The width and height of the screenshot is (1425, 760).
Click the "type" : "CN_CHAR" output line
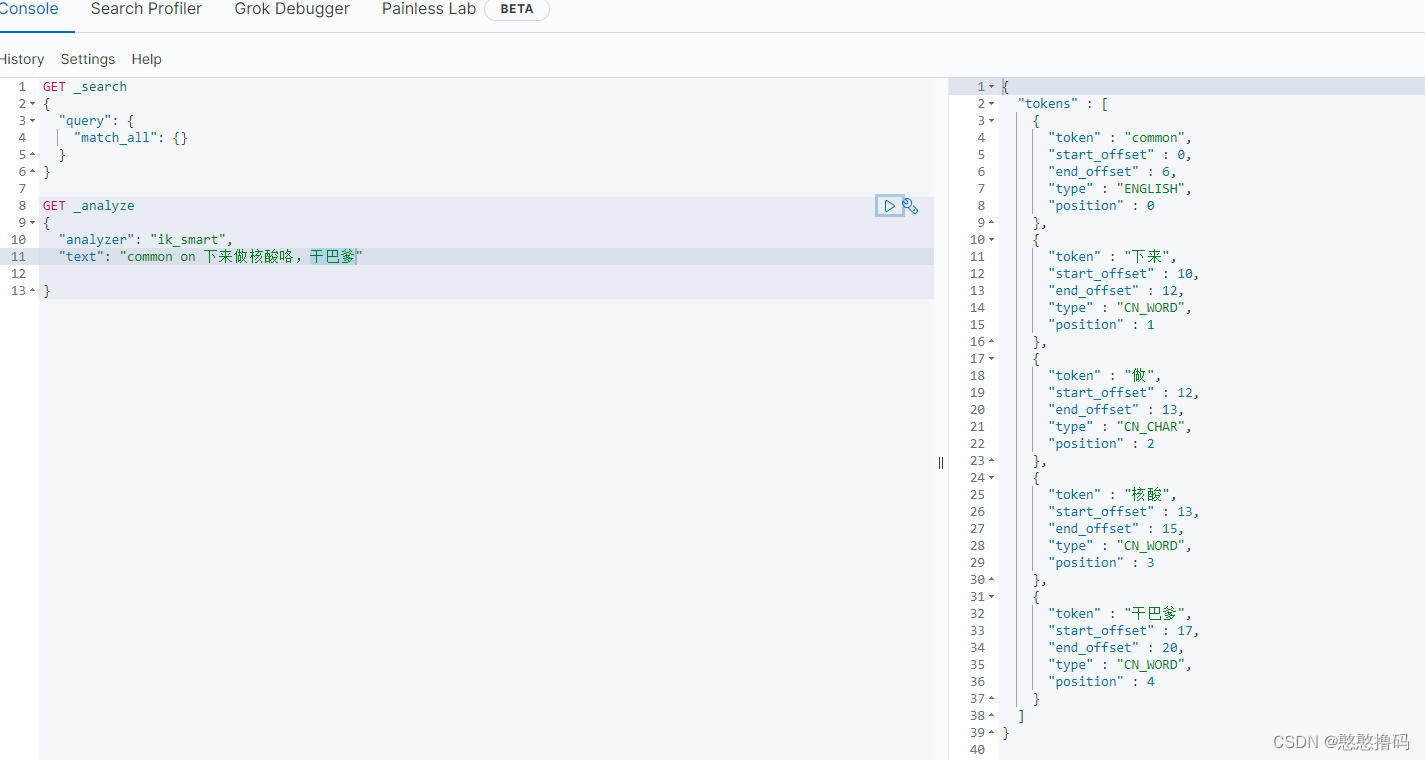point(1120,427)
